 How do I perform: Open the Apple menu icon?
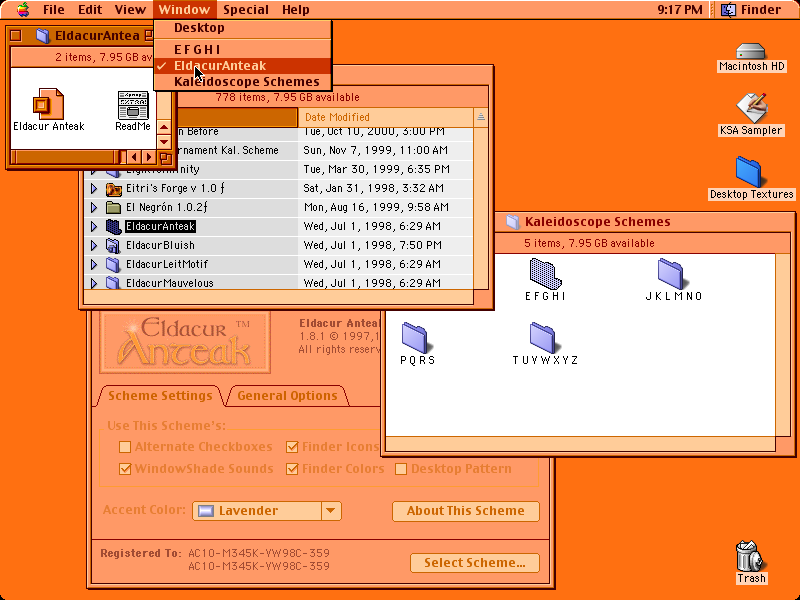(x=23, y=9)
